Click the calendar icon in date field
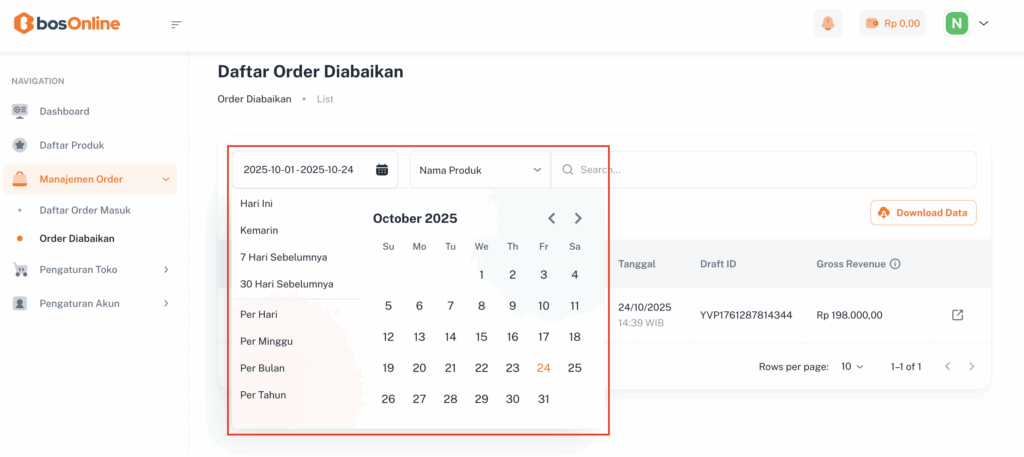This screenshot has width=1024, height=457. [x=382, y=170]
